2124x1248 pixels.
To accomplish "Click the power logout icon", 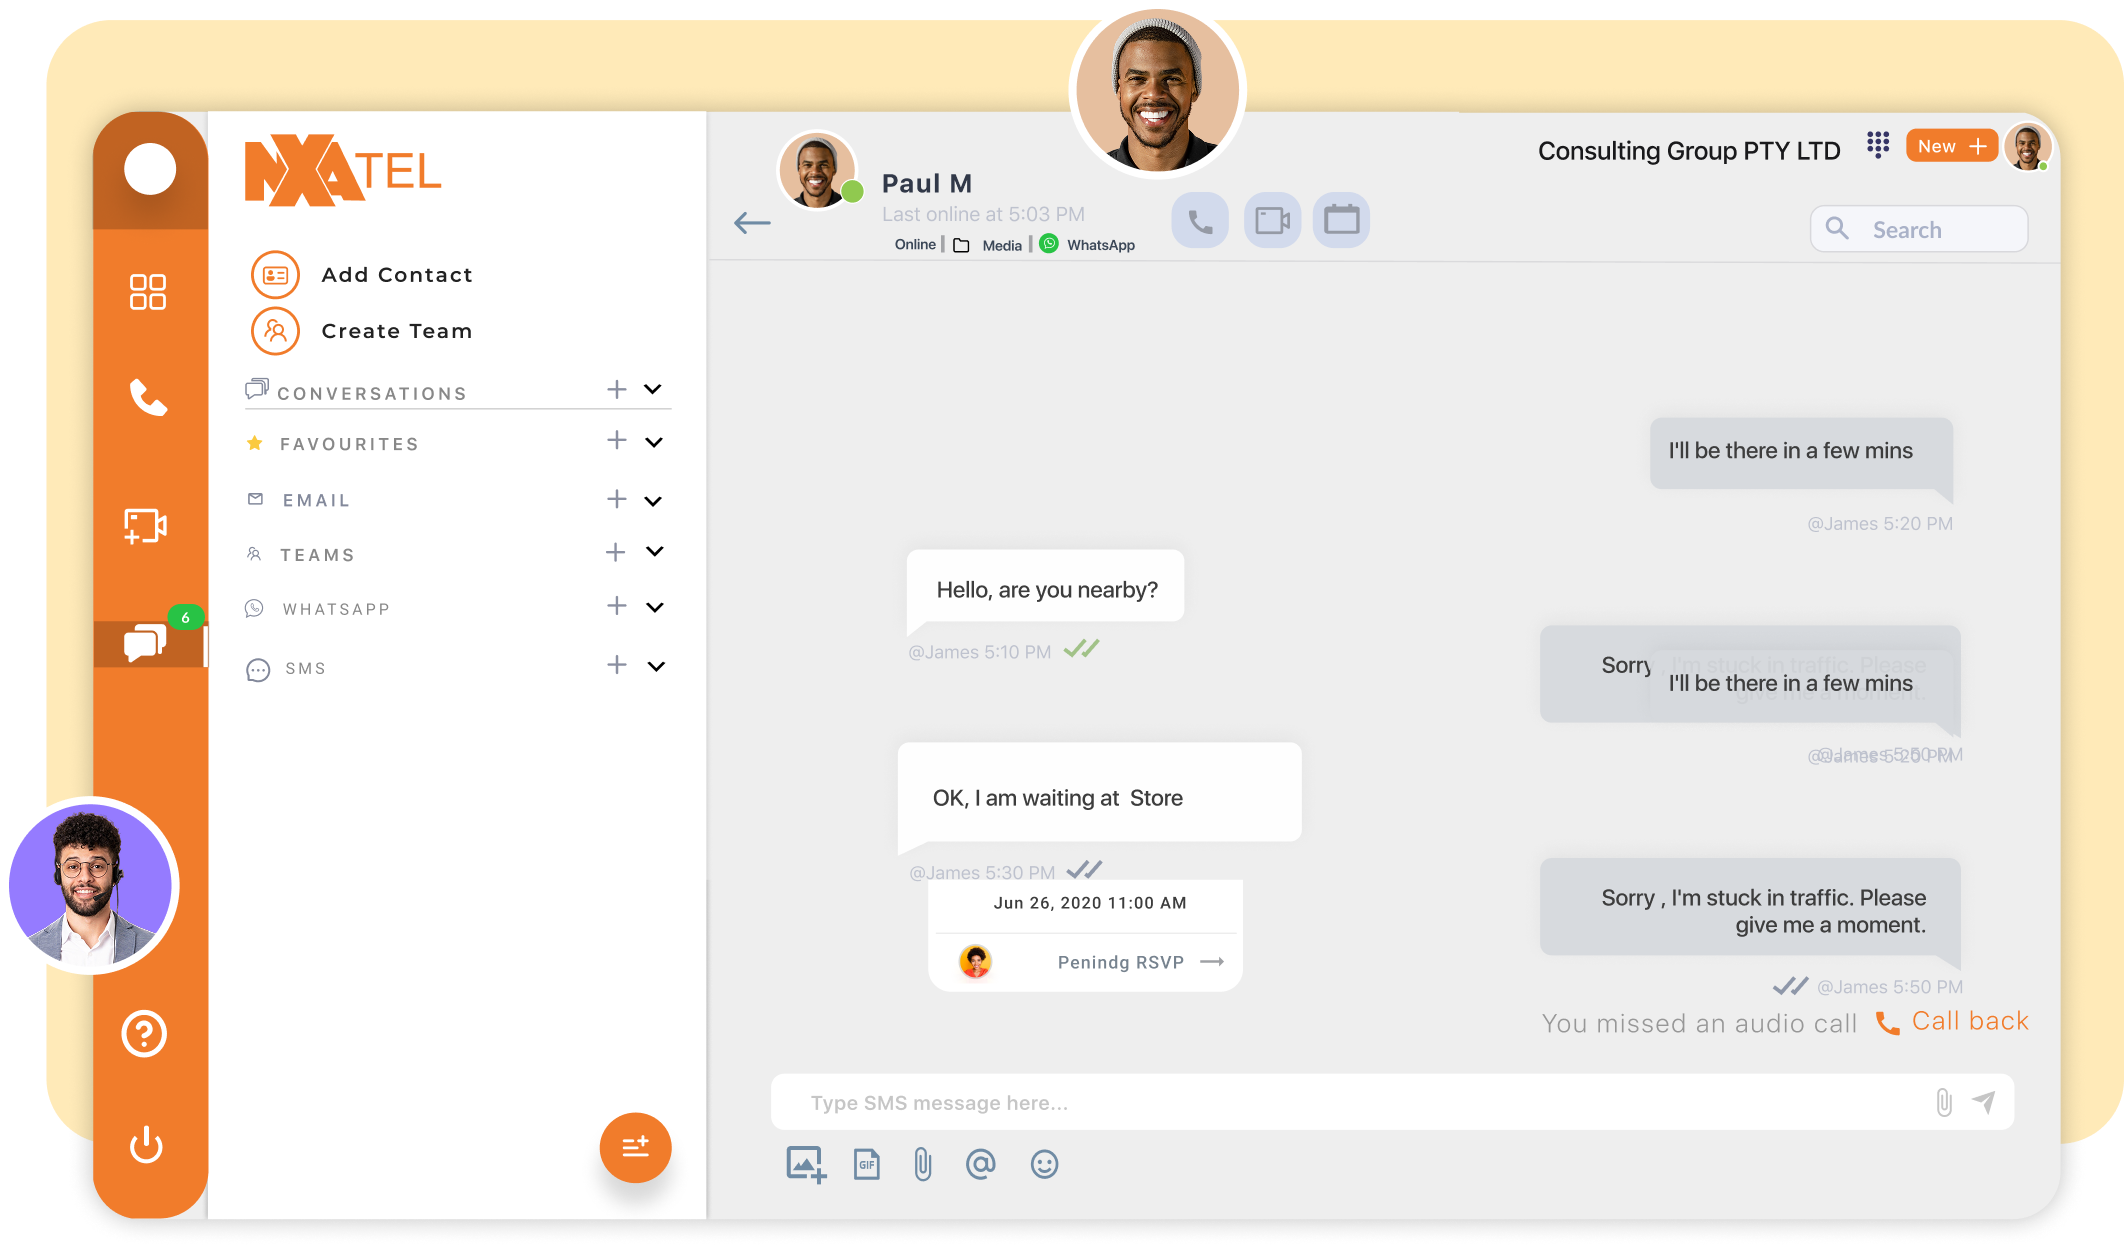I will 146,1145.
